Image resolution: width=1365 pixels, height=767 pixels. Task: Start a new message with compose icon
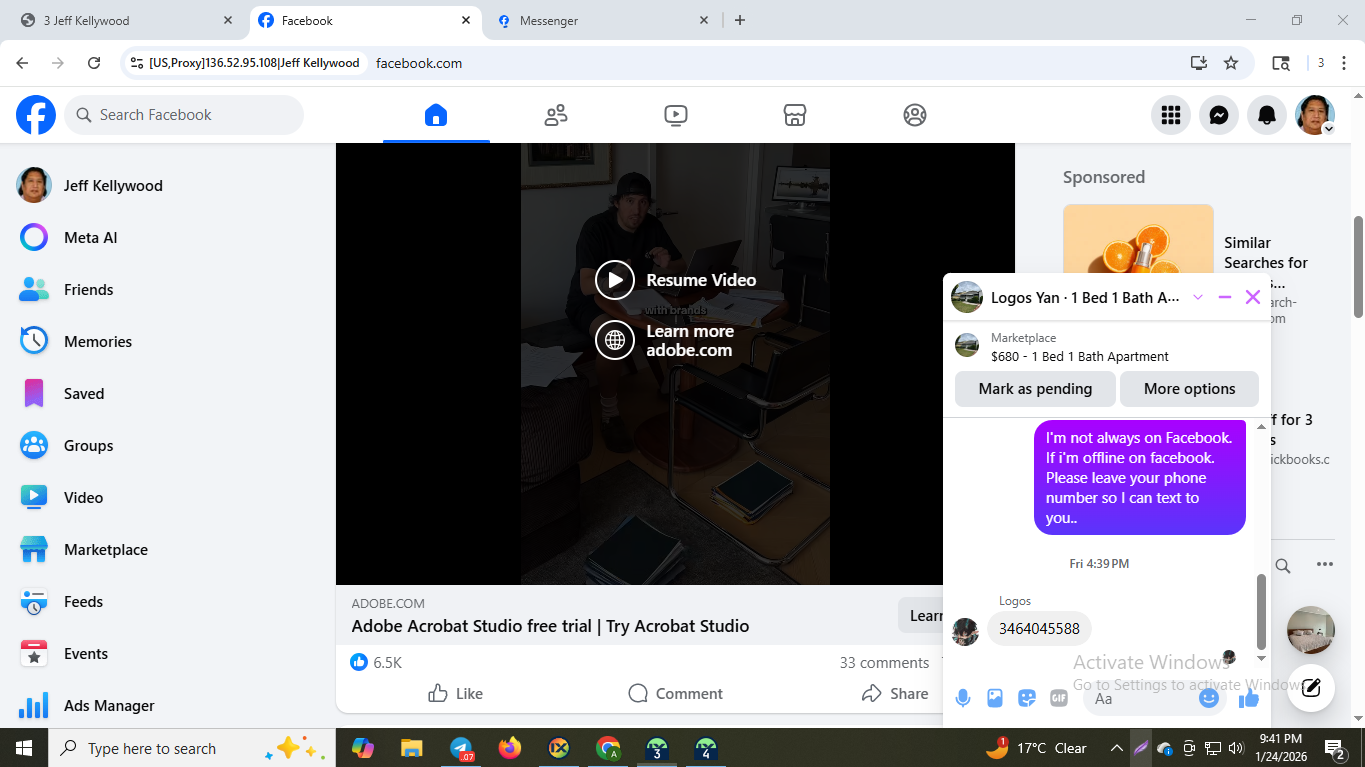(x=1311, y=688)
